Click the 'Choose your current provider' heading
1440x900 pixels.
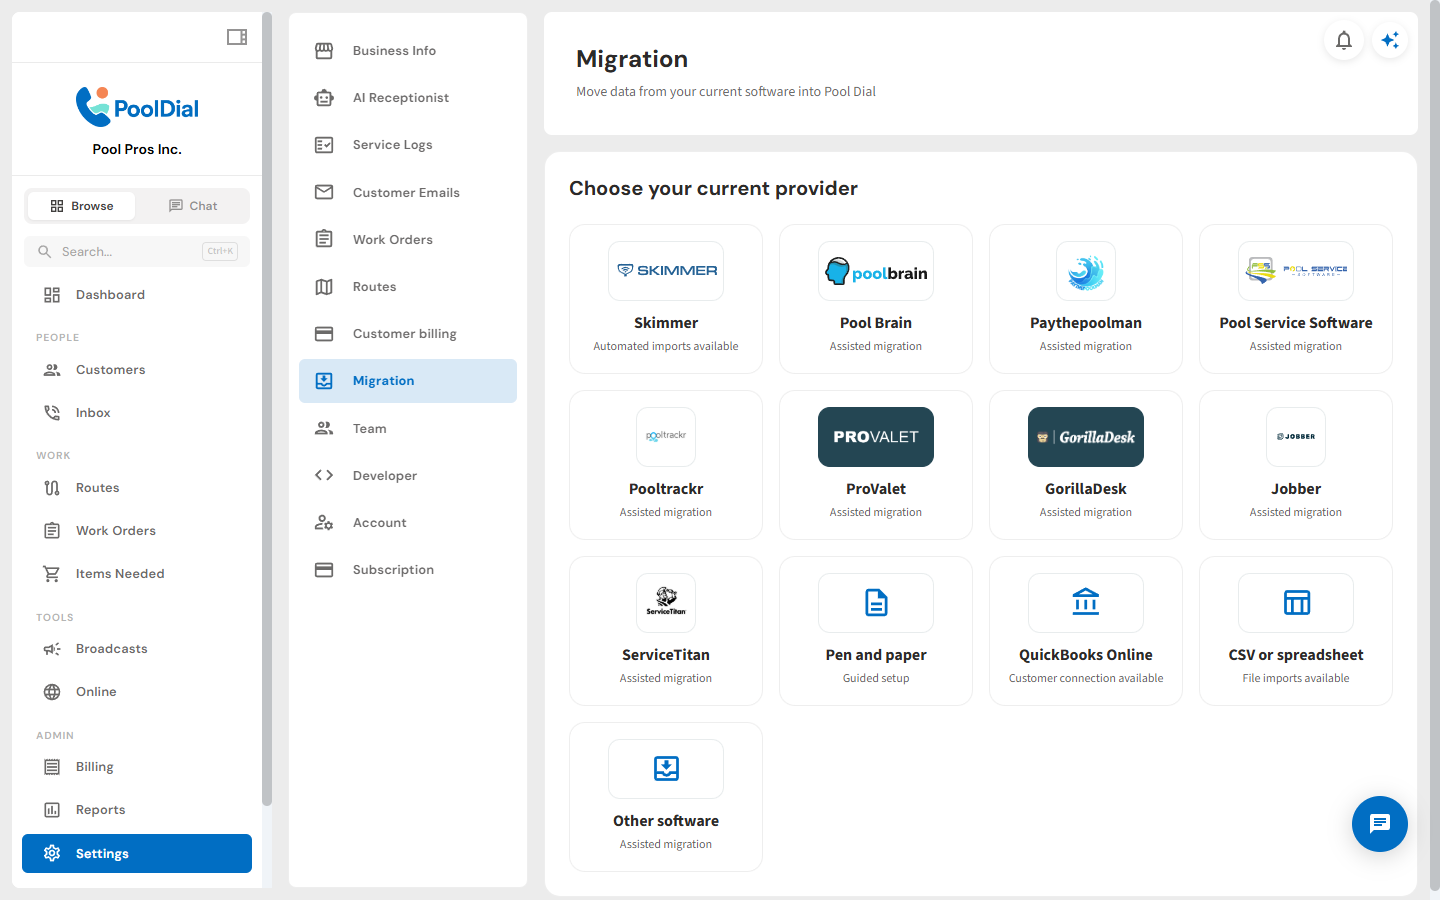(713, 188)
